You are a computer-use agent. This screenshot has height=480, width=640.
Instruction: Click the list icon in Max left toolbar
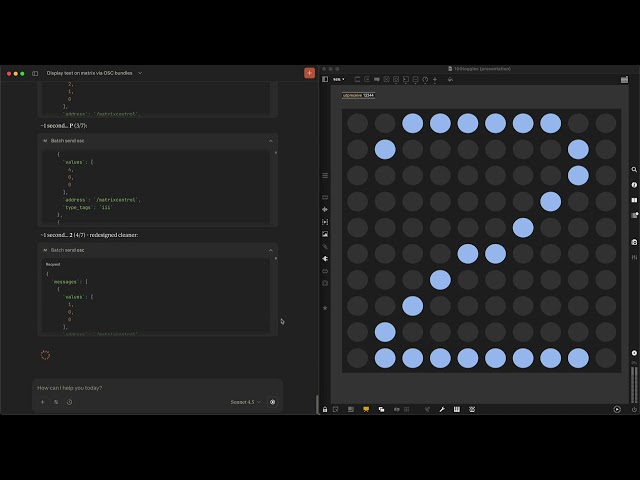click(325, 176)
